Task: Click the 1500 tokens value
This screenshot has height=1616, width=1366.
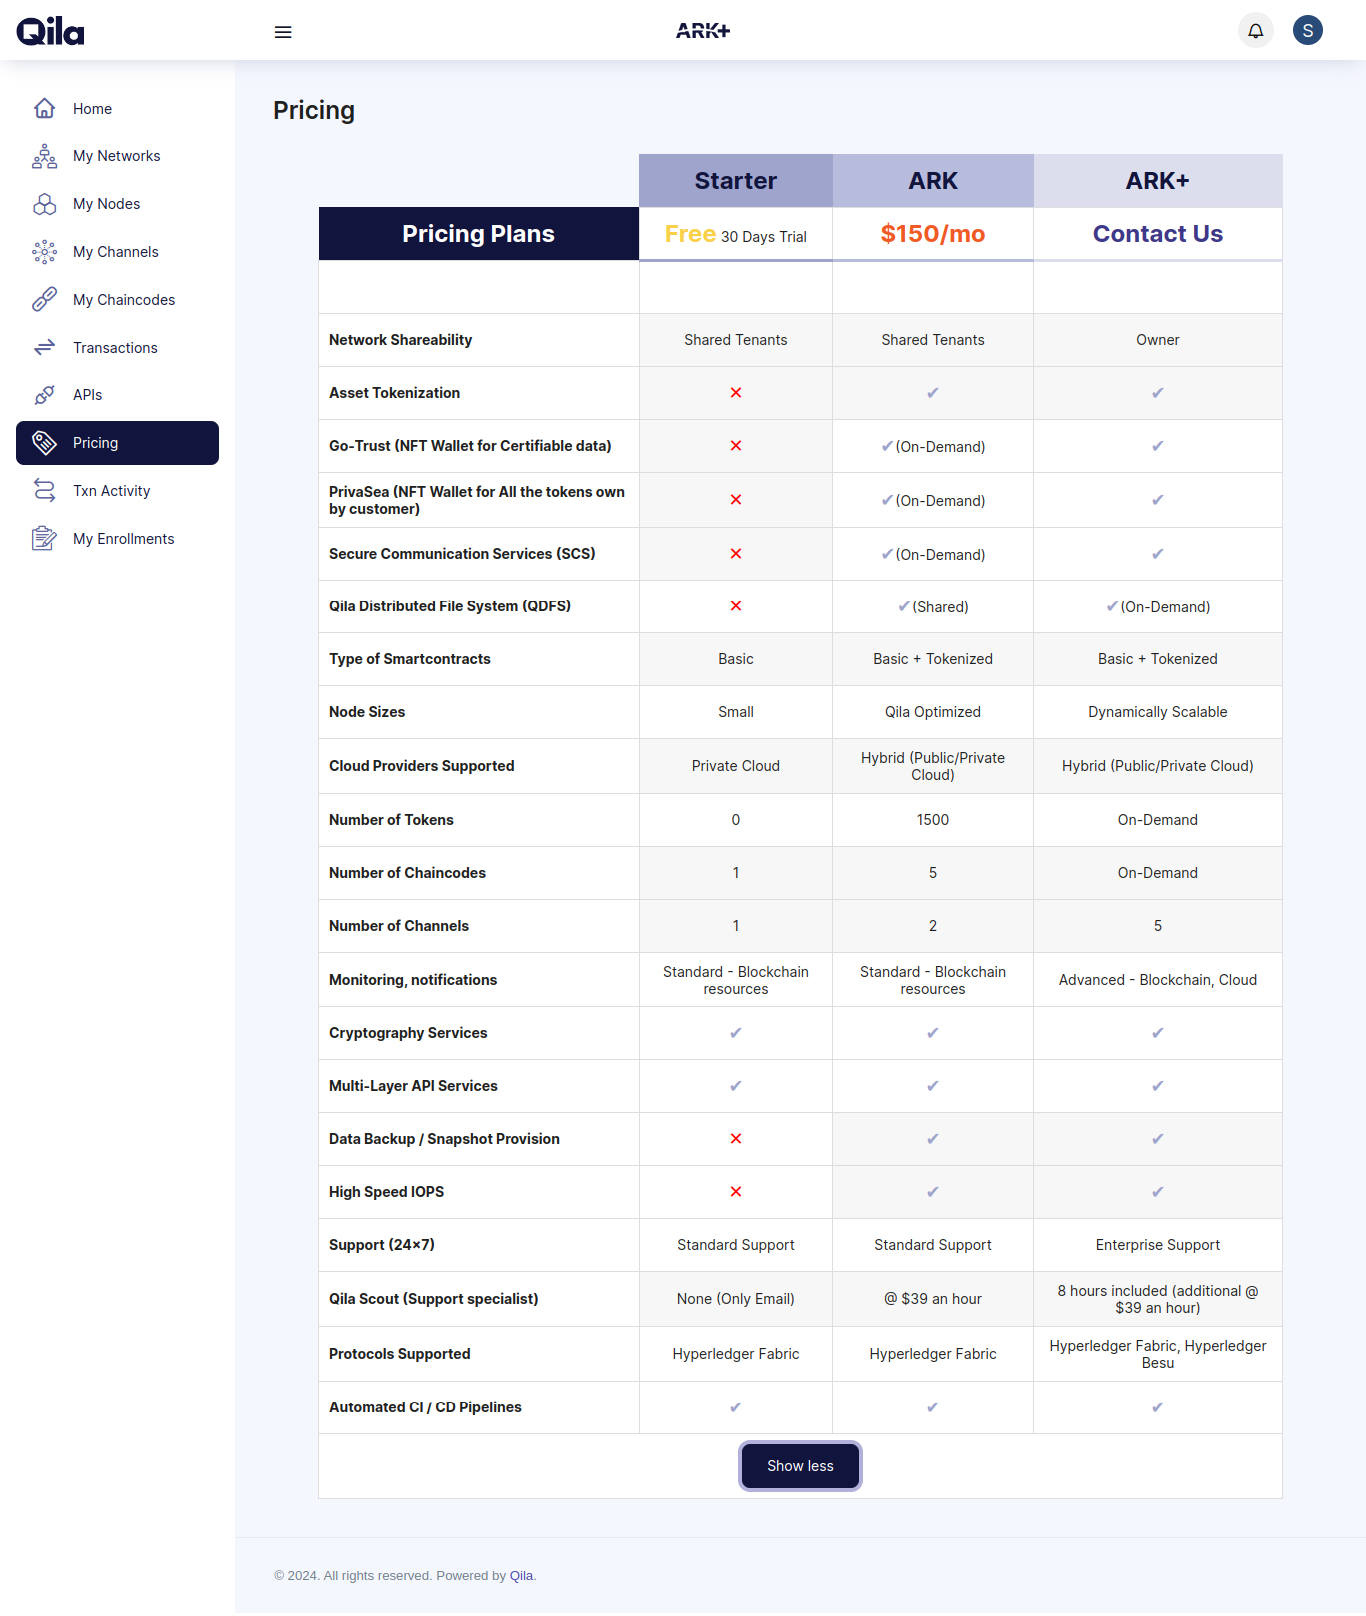Action: click(933, 820)
